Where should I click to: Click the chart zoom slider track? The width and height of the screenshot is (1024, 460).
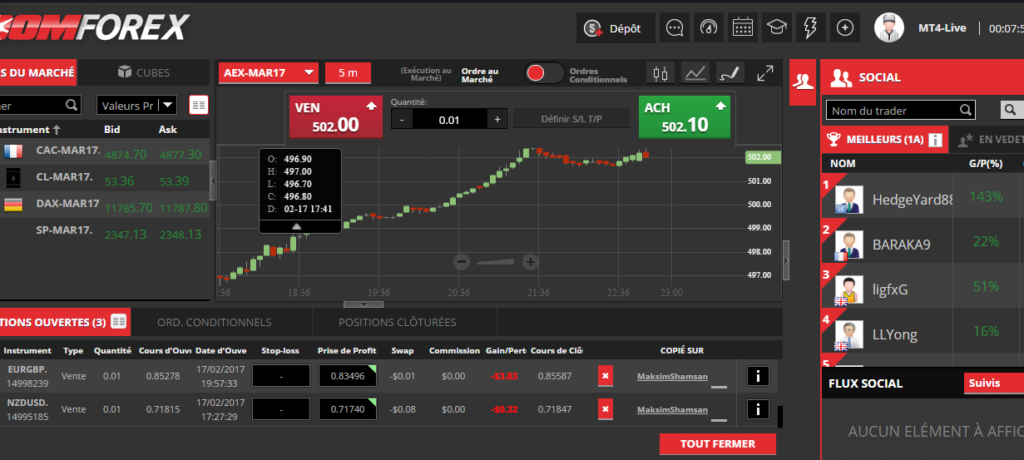click(x=496, y=262)
